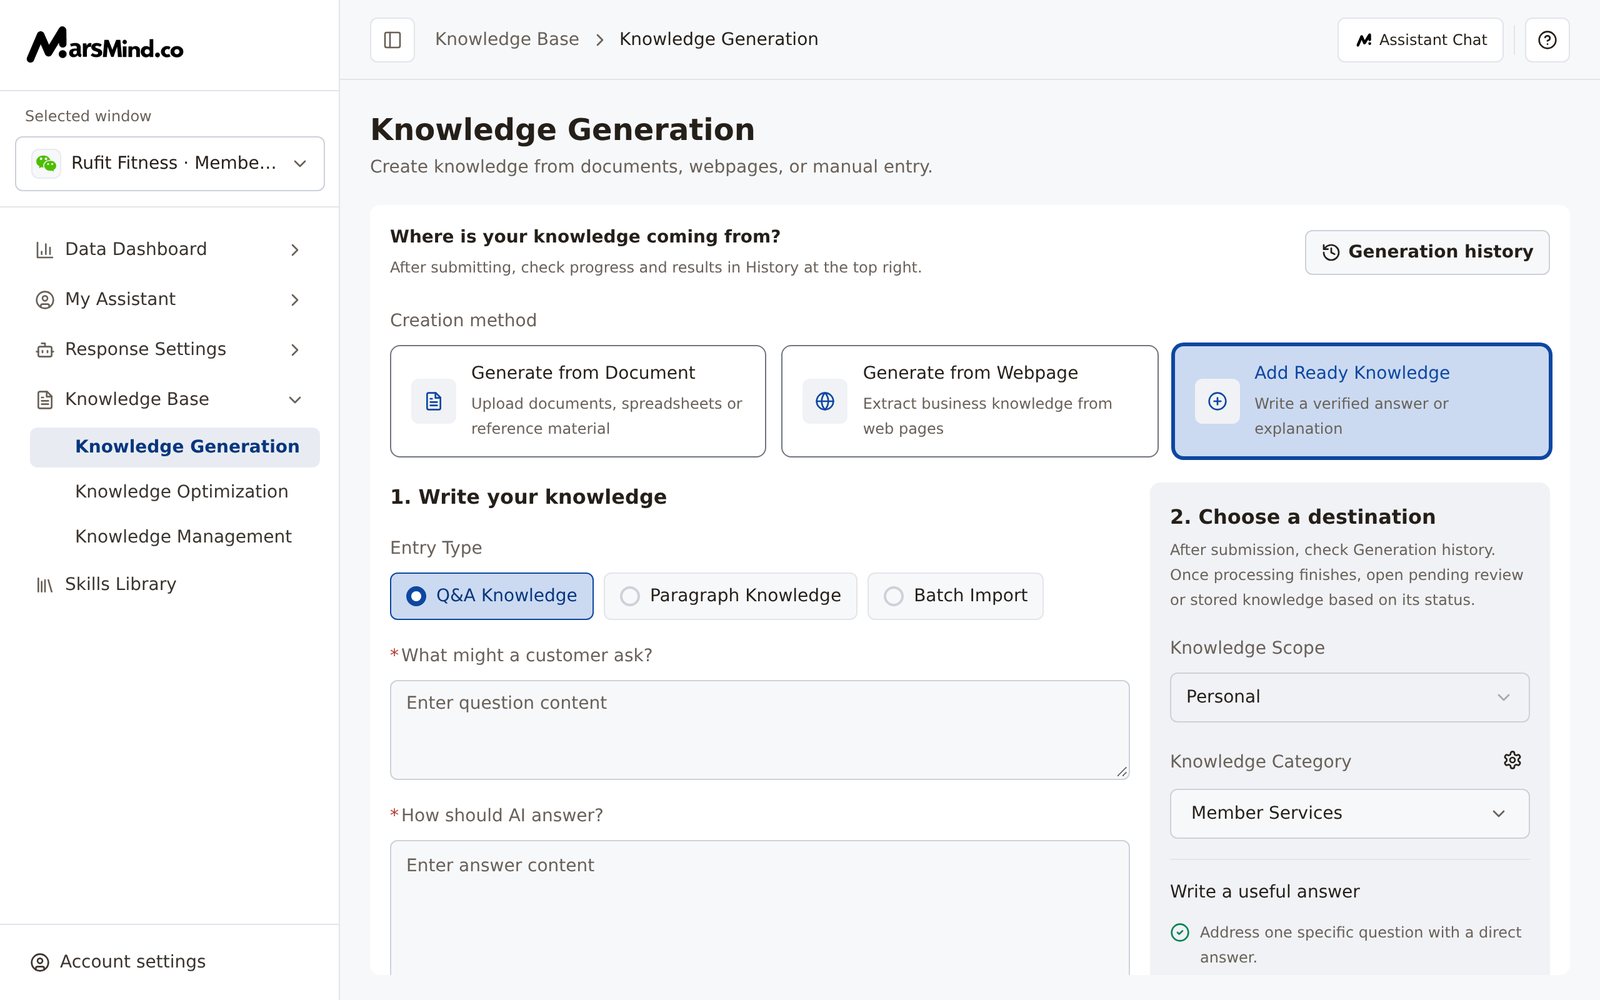Focus the question content text area
This screenshot has height=1000, width=1600.
(759, 730)
